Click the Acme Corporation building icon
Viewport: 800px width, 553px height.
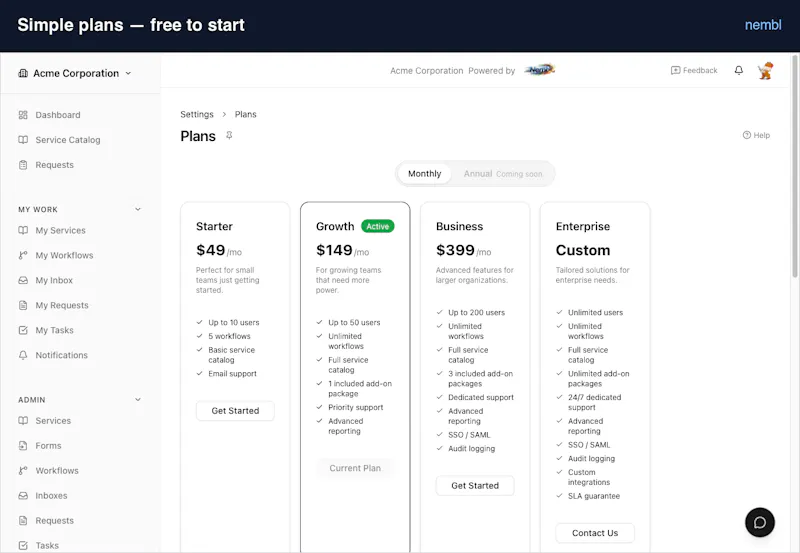[23, 73]
